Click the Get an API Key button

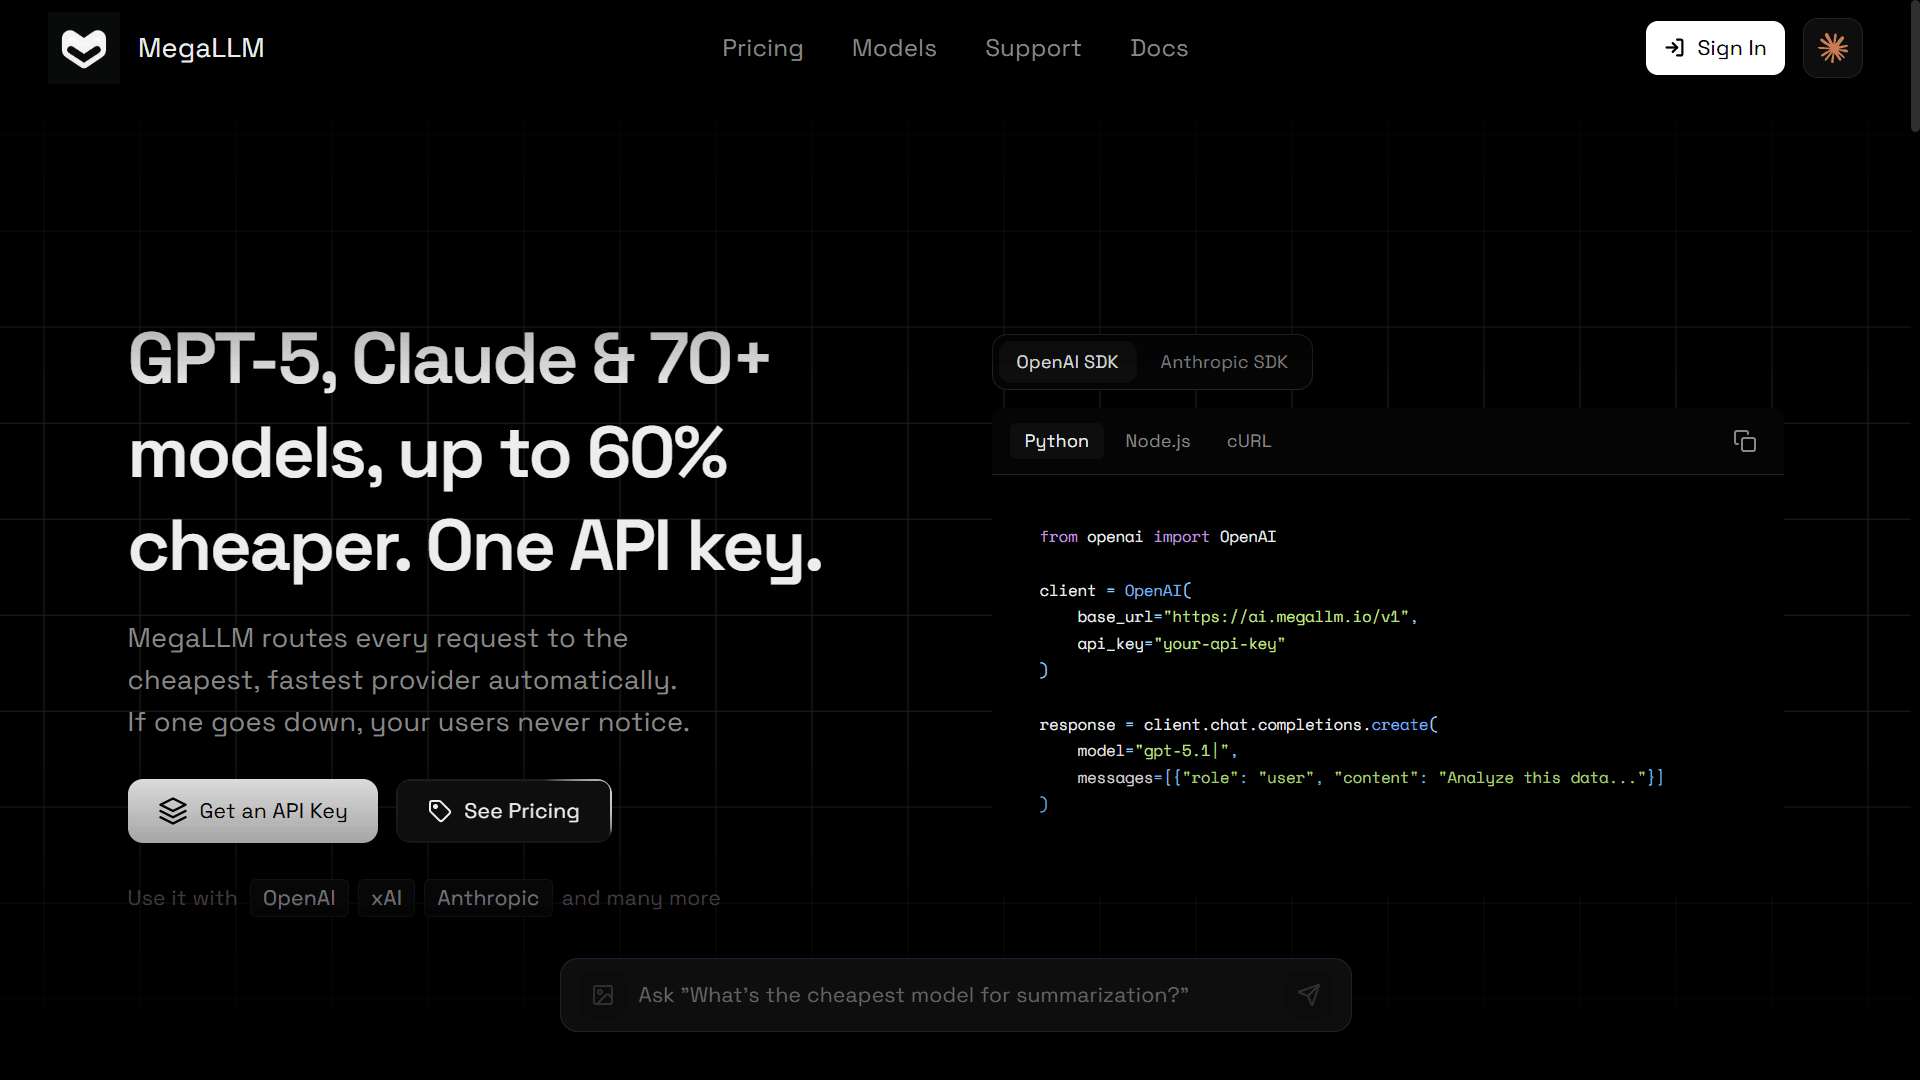click(x=253, y=811)
